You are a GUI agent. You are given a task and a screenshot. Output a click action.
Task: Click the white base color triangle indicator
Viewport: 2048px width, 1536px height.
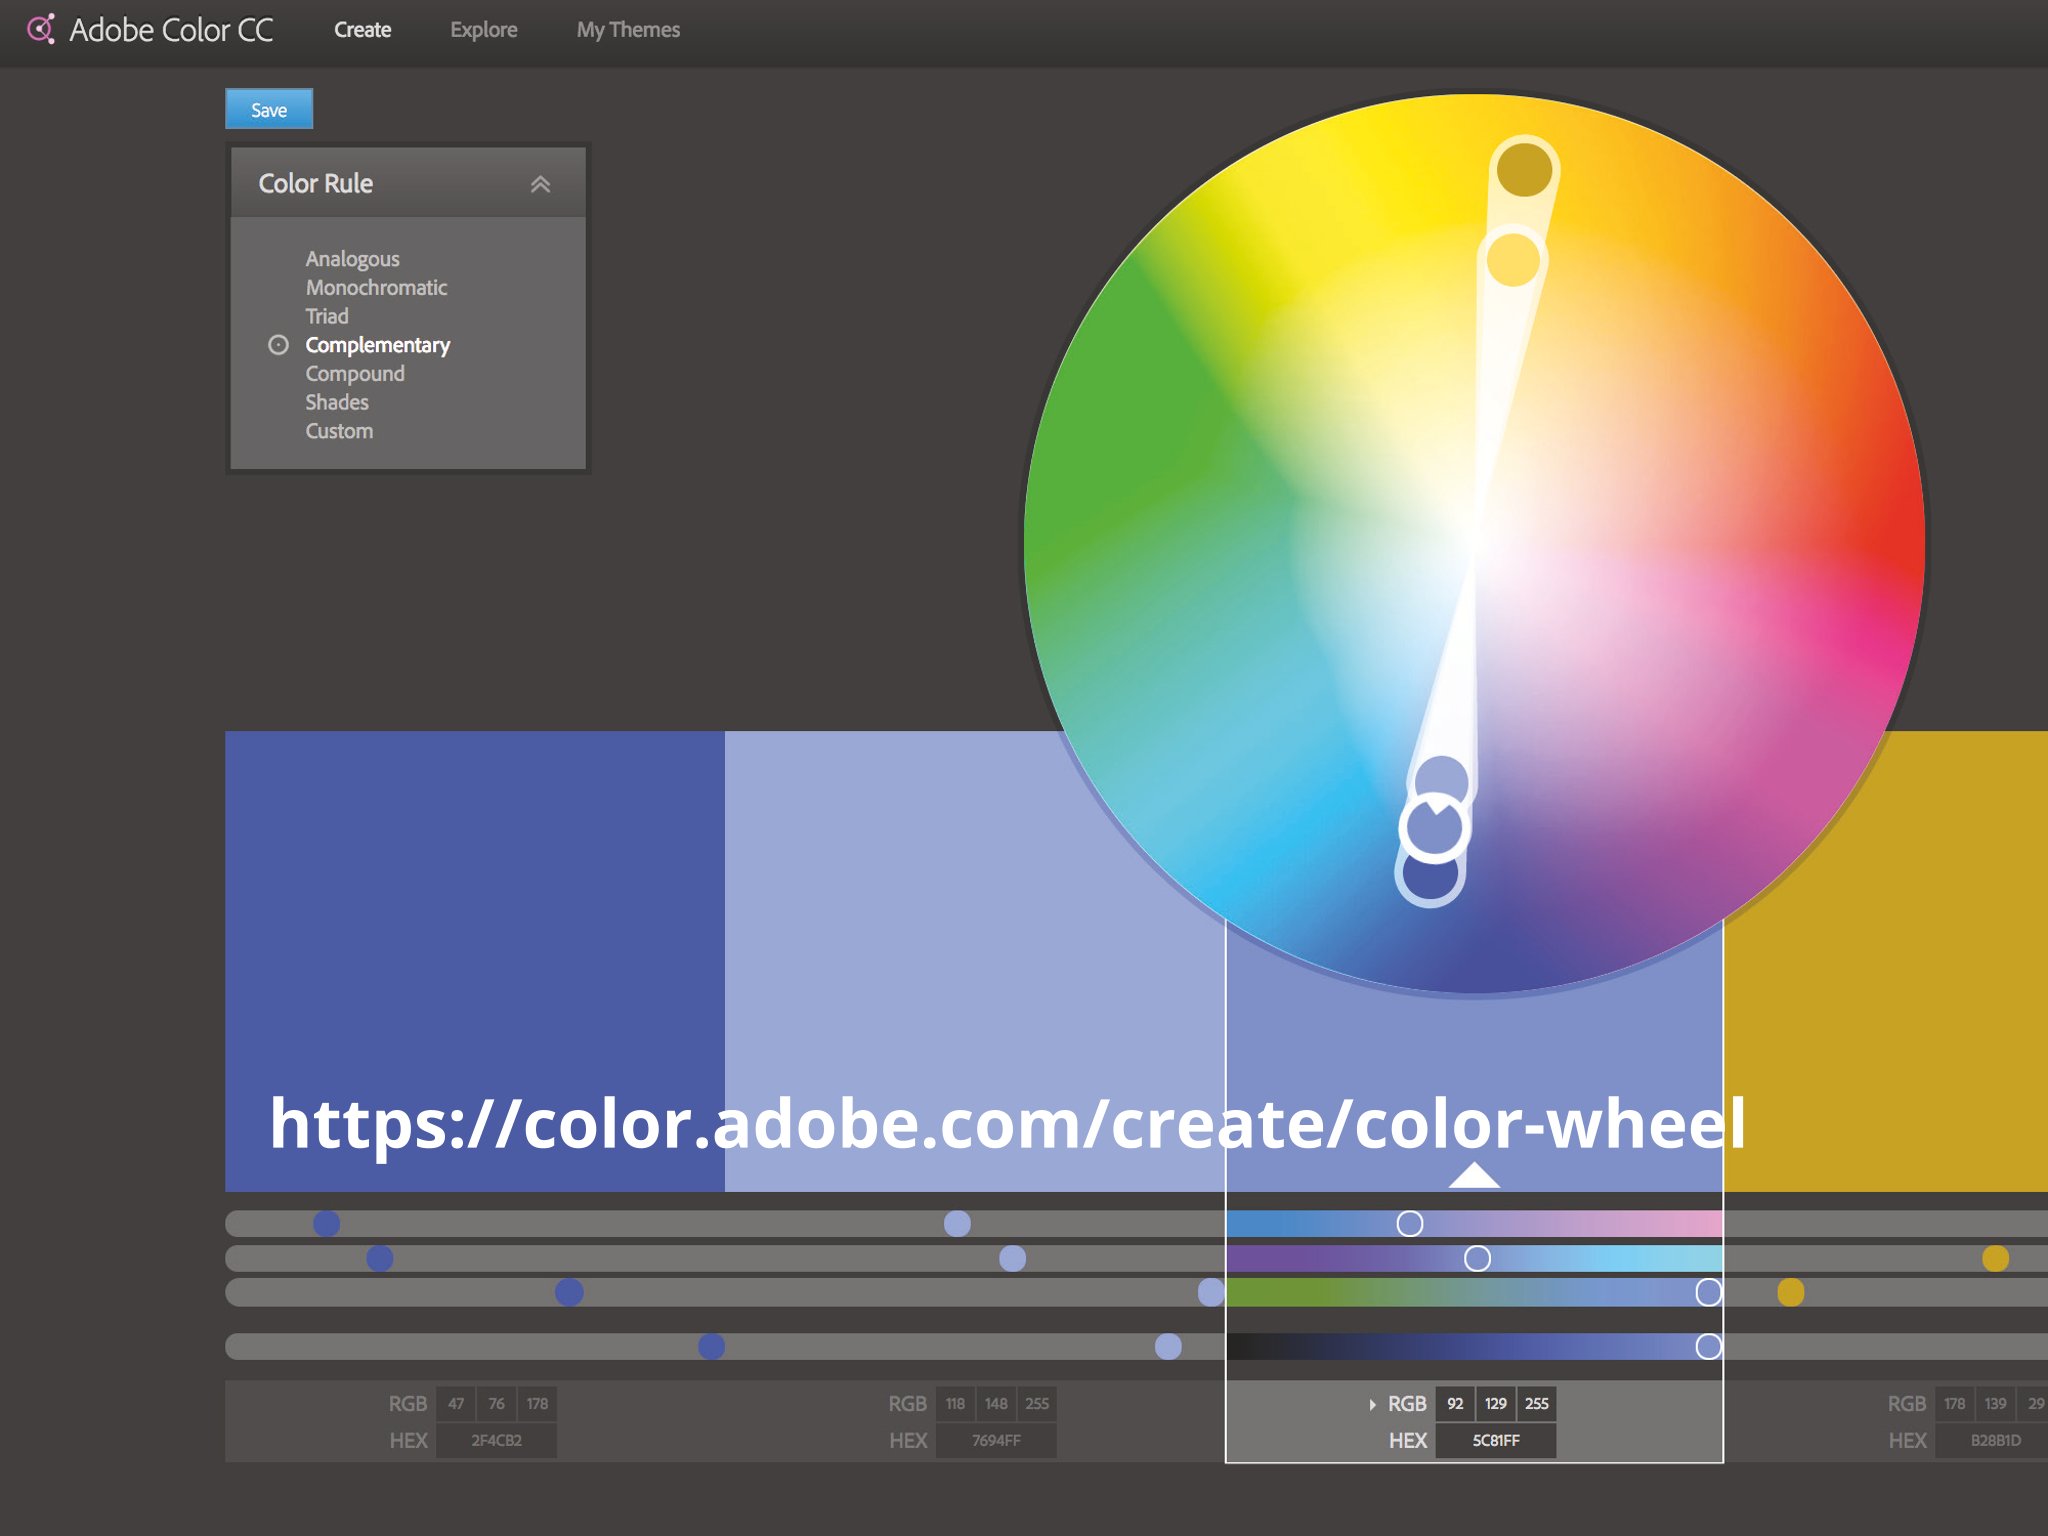click(1473, 1175)
